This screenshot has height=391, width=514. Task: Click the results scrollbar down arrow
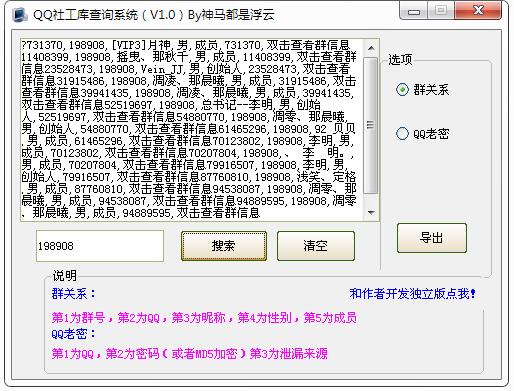(371, 212)
